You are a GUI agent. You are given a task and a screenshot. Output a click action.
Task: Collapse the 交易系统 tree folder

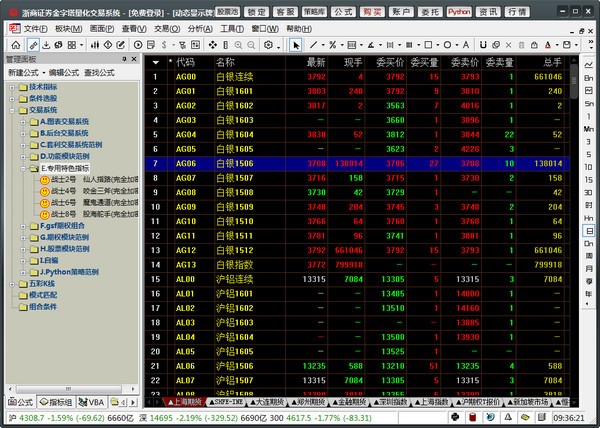[11, 110]
